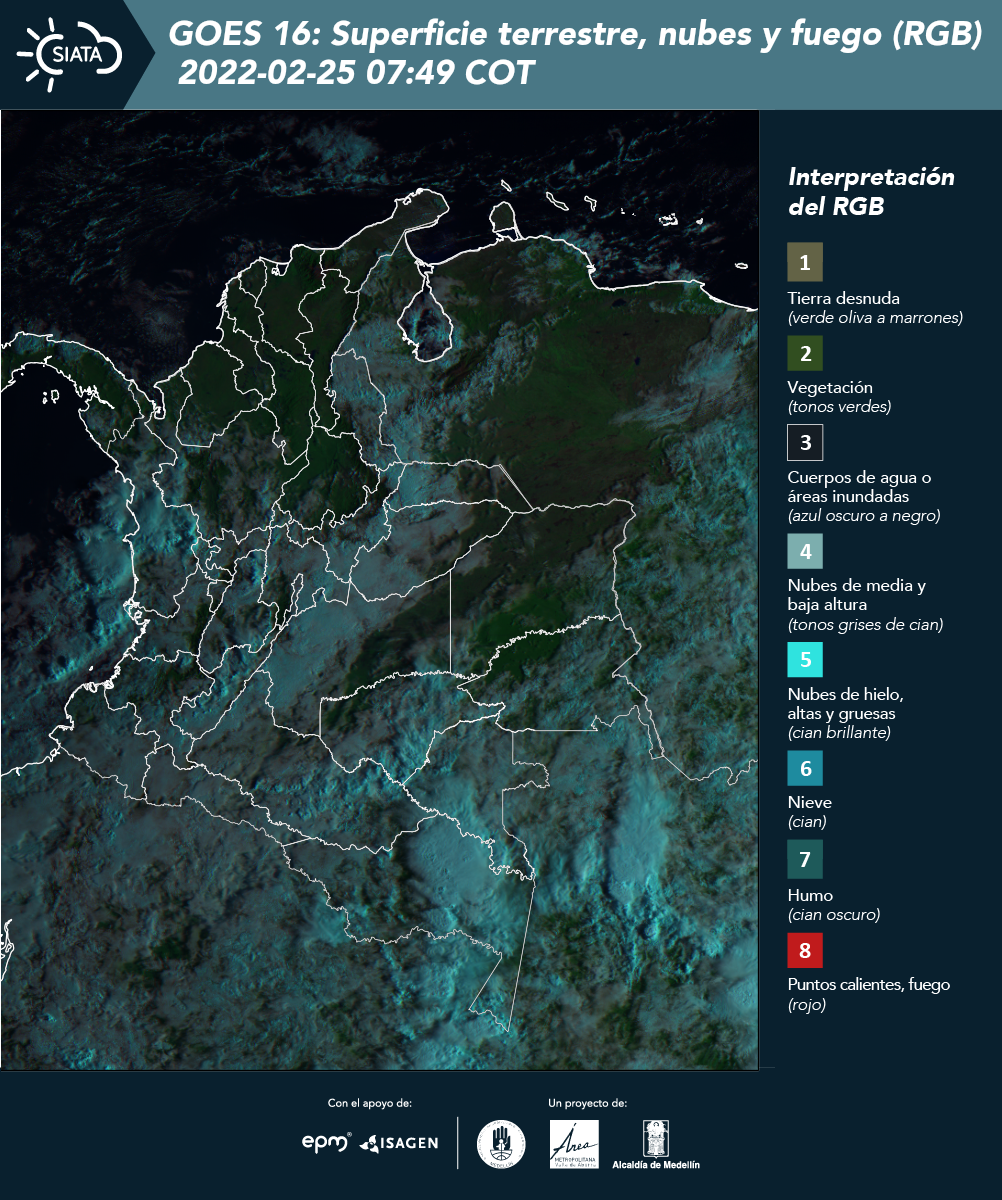Click the "(cian brillante)" description
The height and width of the screenshot is (1200, 1002).
click(x=839, y=733)
